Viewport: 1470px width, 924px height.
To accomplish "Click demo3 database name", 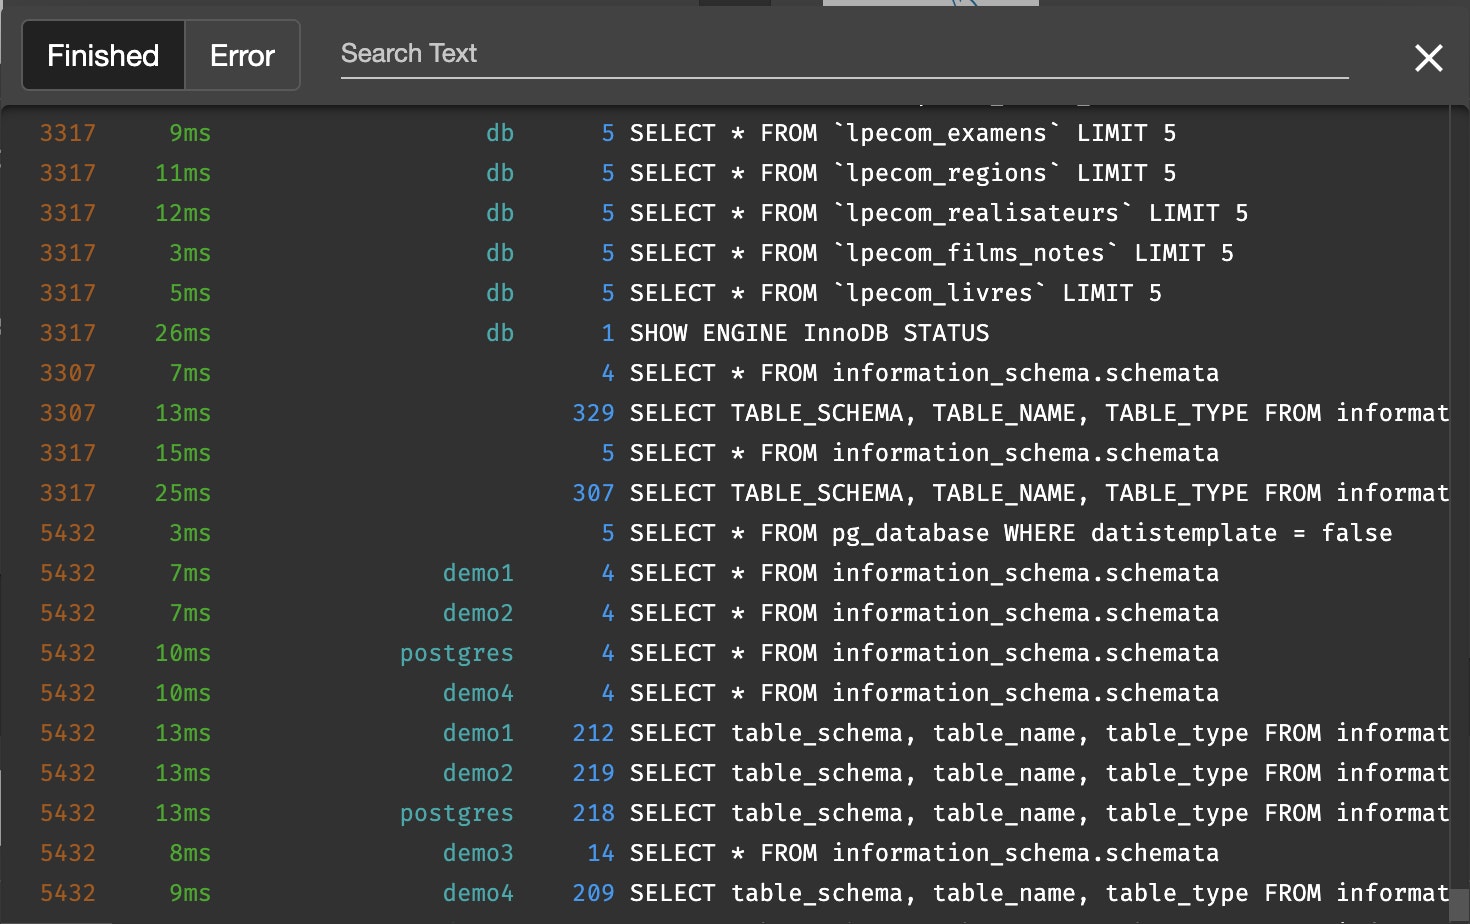I will click(478, 853).
